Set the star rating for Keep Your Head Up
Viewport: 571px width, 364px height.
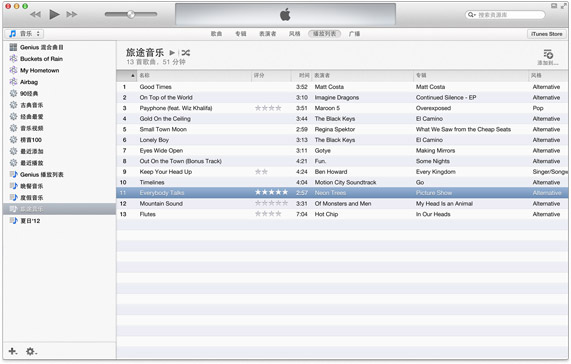pyautogui.click(x=261, y=172)
